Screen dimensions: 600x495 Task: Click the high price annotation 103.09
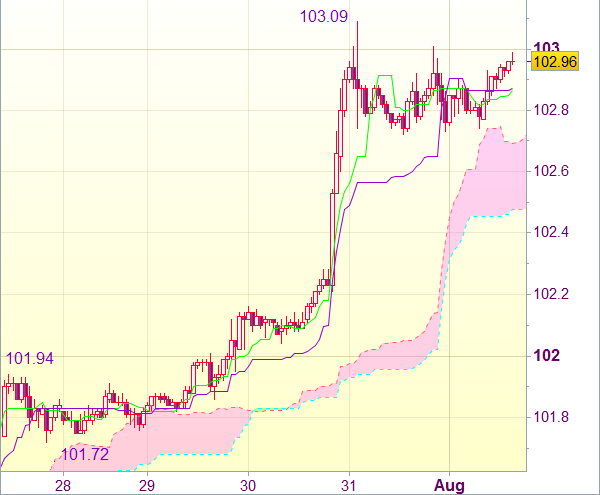pyautogui.click(x=324, y=16)
